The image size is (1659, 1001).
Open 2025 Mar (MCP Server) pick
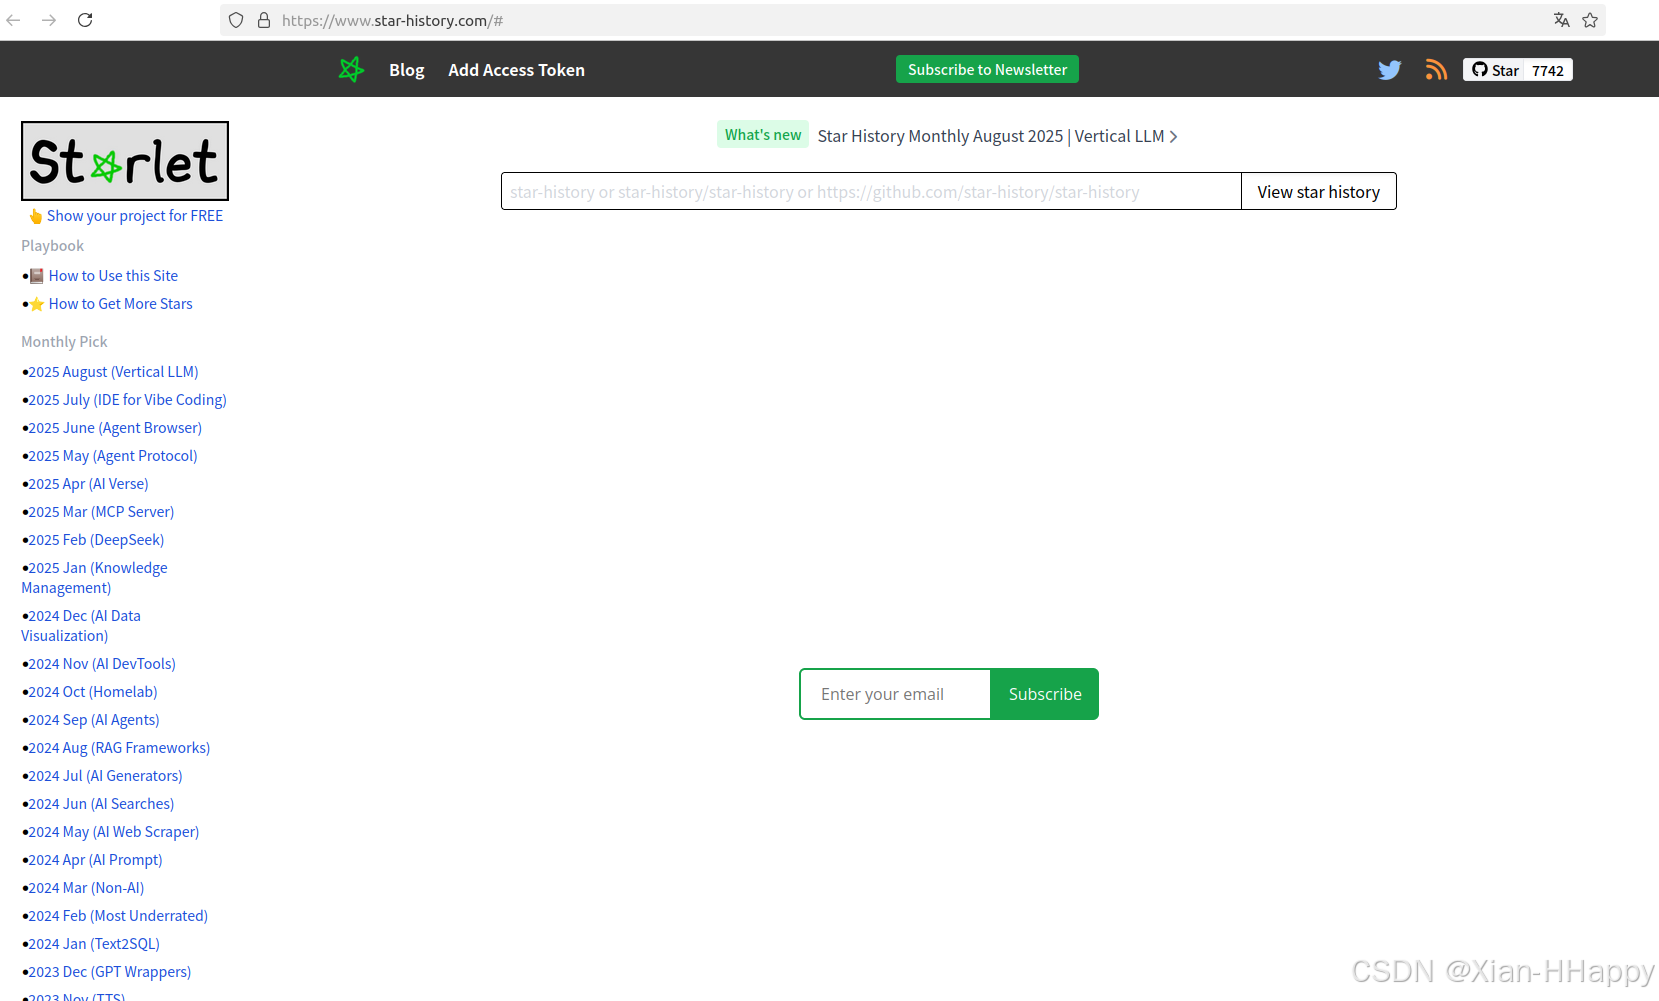tap(101, 512)
